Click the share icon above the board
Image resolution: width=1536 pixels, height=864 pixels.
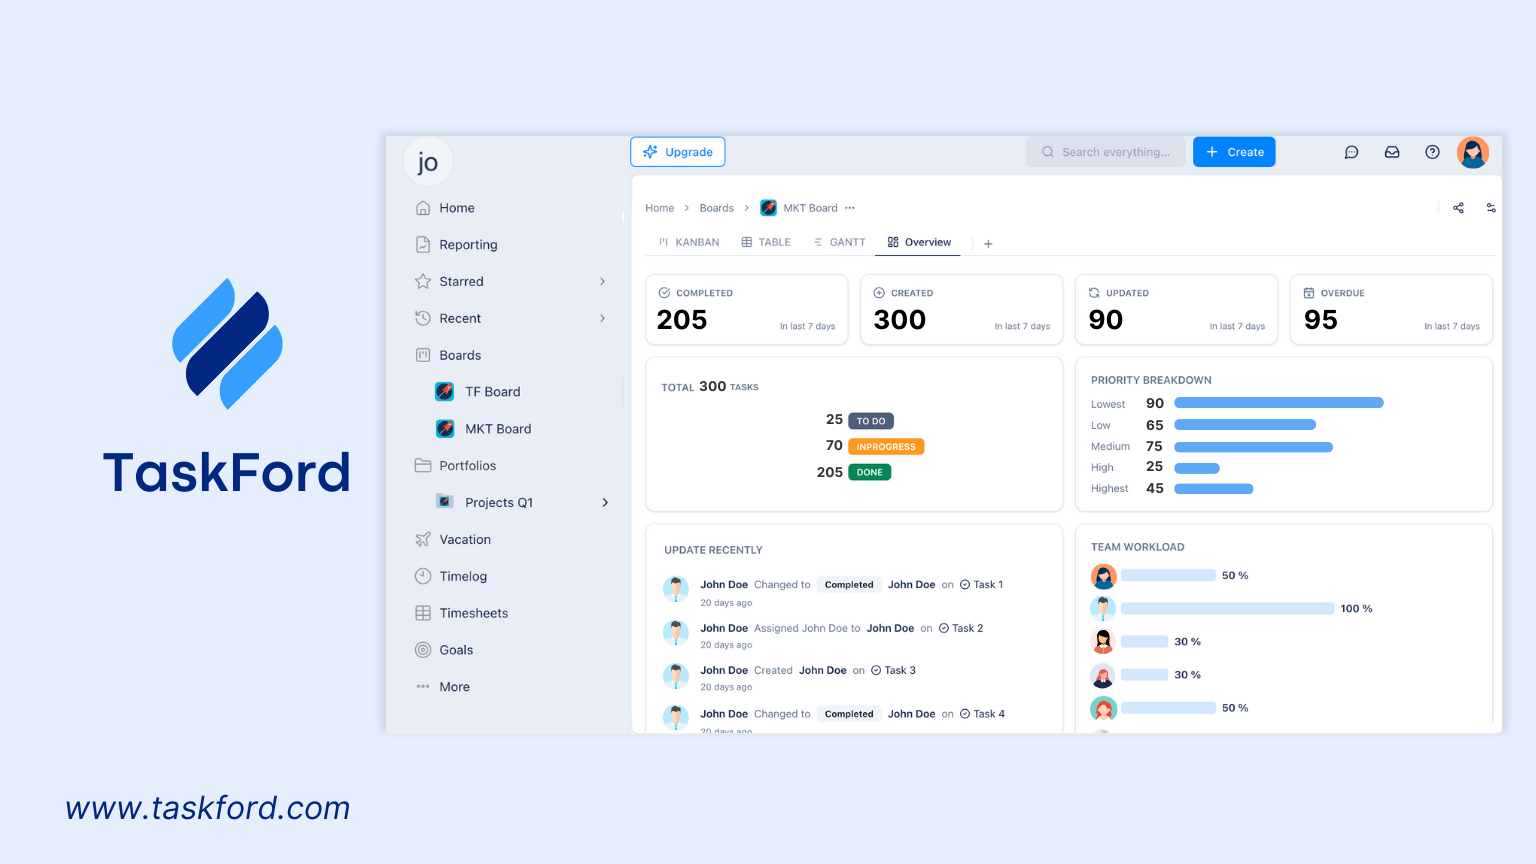pyautogui.click(x=1458, y=207)
